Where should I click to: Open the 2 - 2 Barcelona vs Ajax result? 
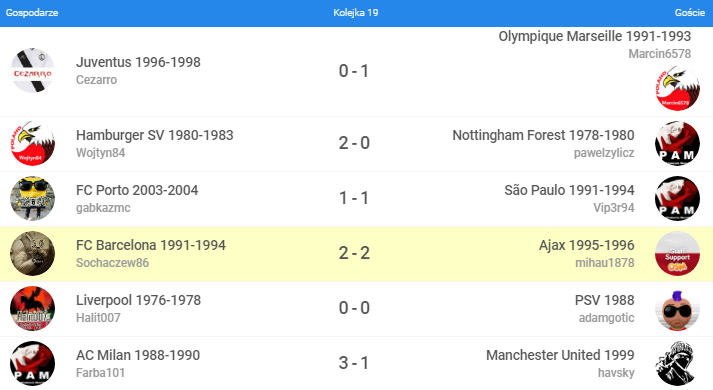click(x=354, y=253)
